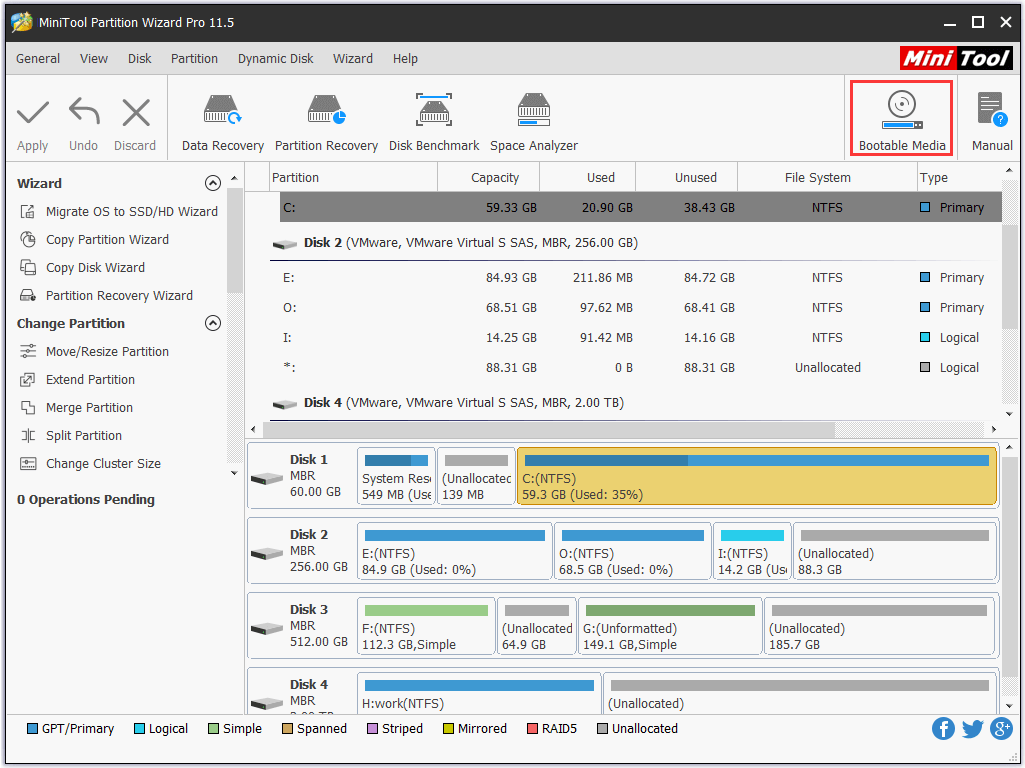Select the H:work(NTFS) block on Disk 4
Viewport: 1025px width, 768px height.
pyautogui.click(x=479, y=694)
